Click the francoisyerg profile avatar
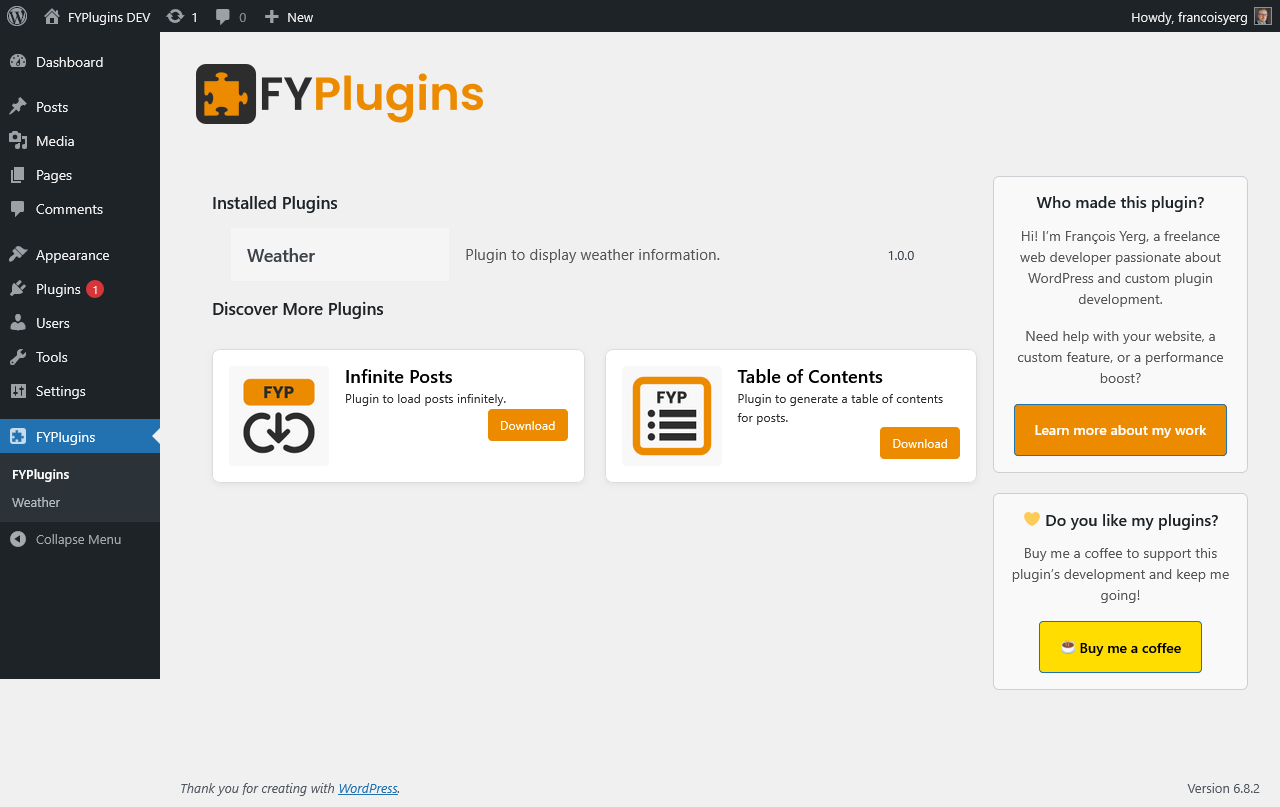The image size is (1280, 807). [1261, 16]
